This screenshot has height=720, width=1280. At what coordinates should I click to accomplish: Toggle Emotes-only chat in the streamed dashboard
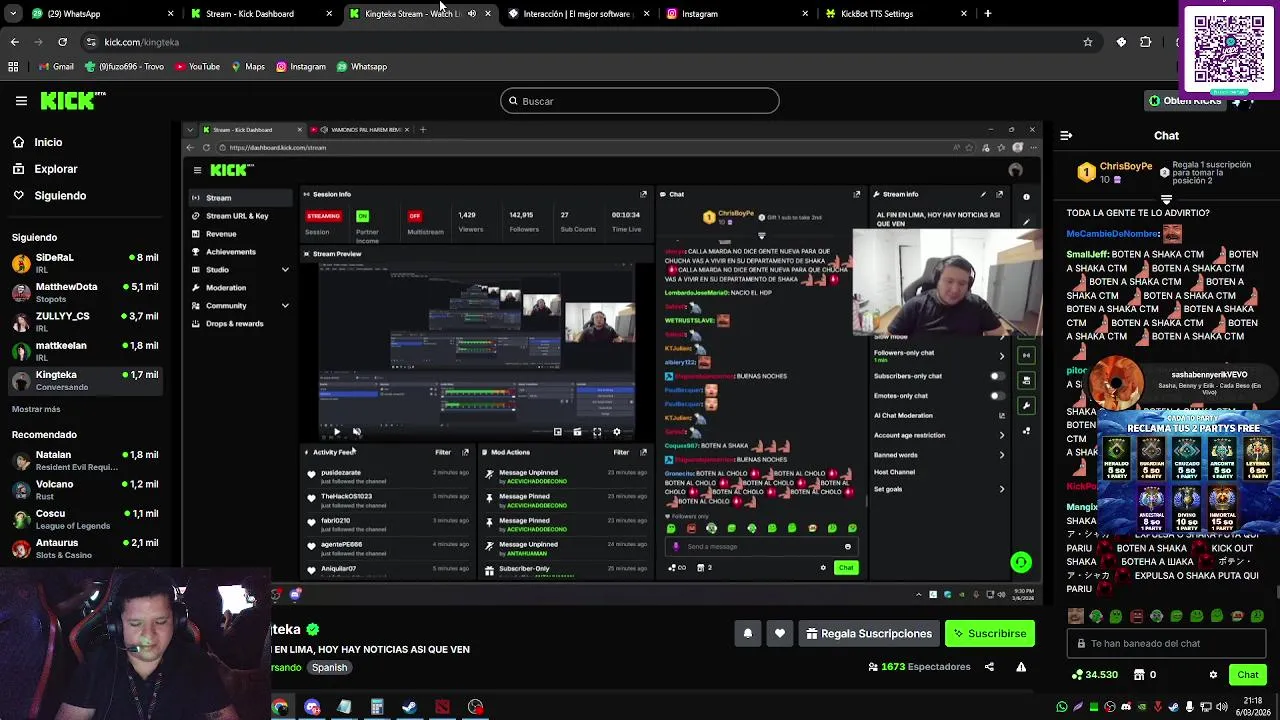point(997,396)
